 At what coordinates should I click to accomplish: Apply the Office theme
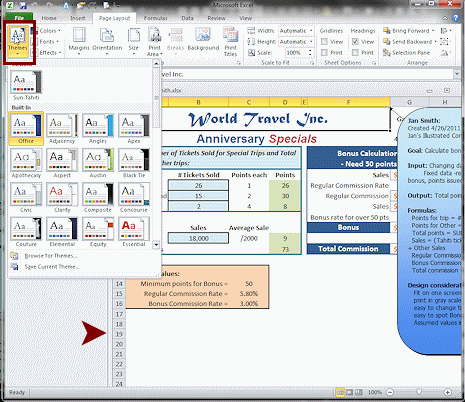pos(26,129)
